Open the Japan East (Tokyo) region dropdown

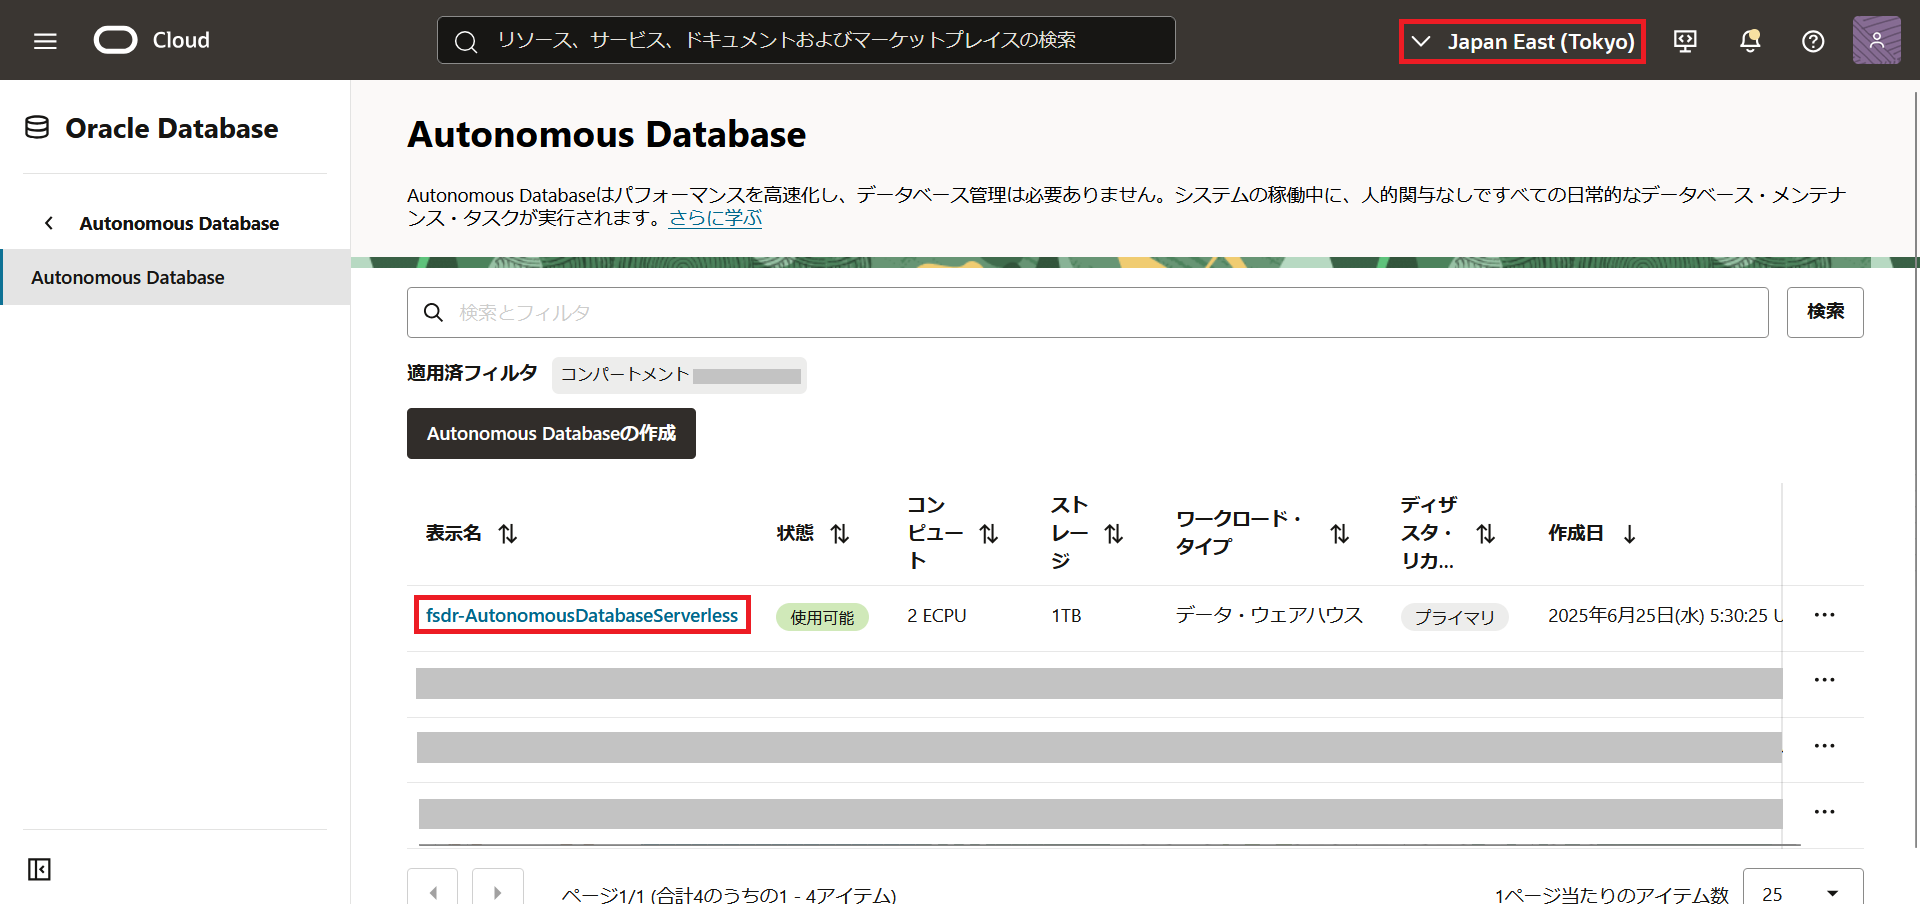[x=1521, y=41]
